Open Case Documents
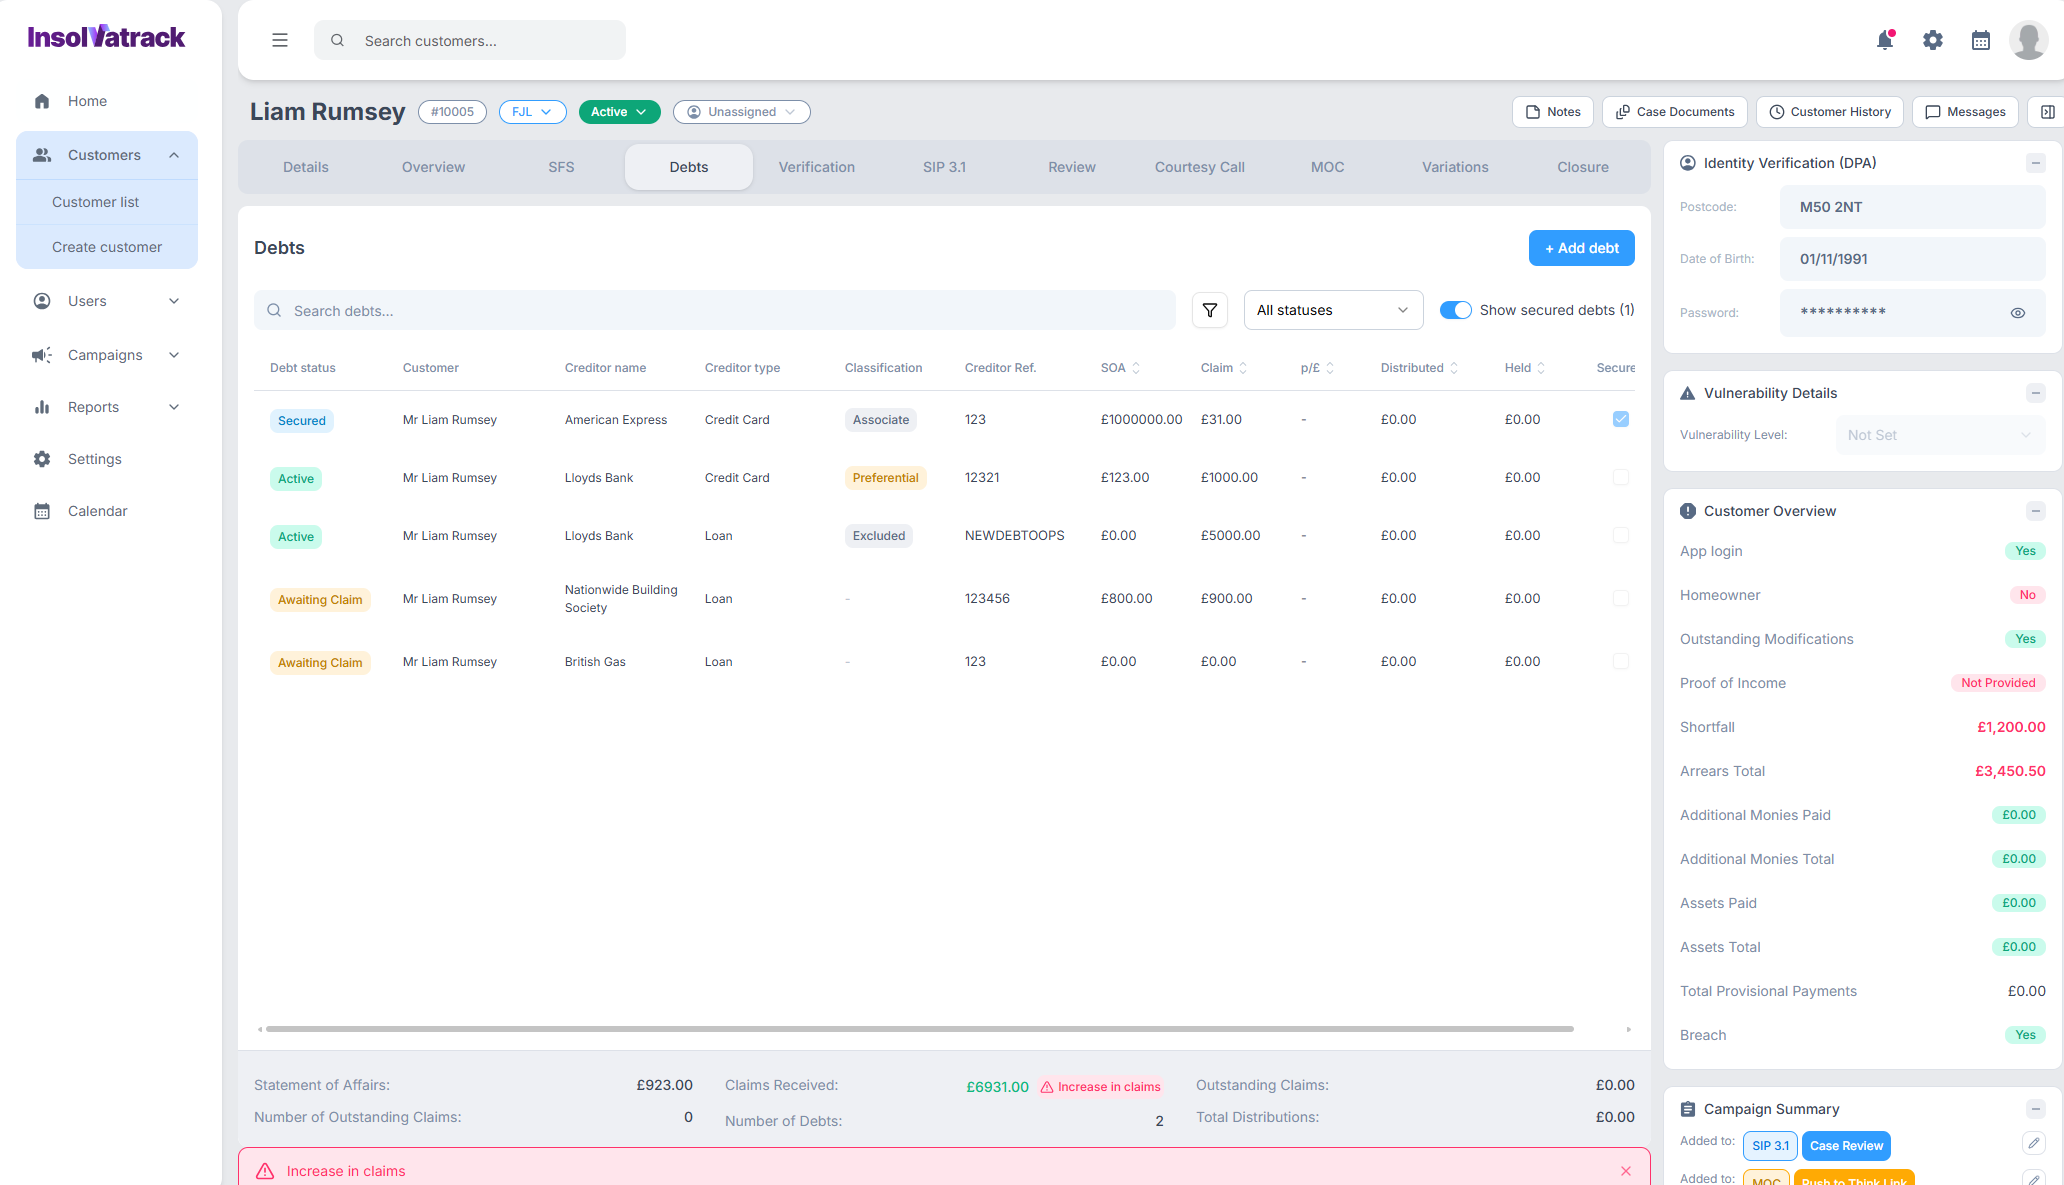 1675,112
